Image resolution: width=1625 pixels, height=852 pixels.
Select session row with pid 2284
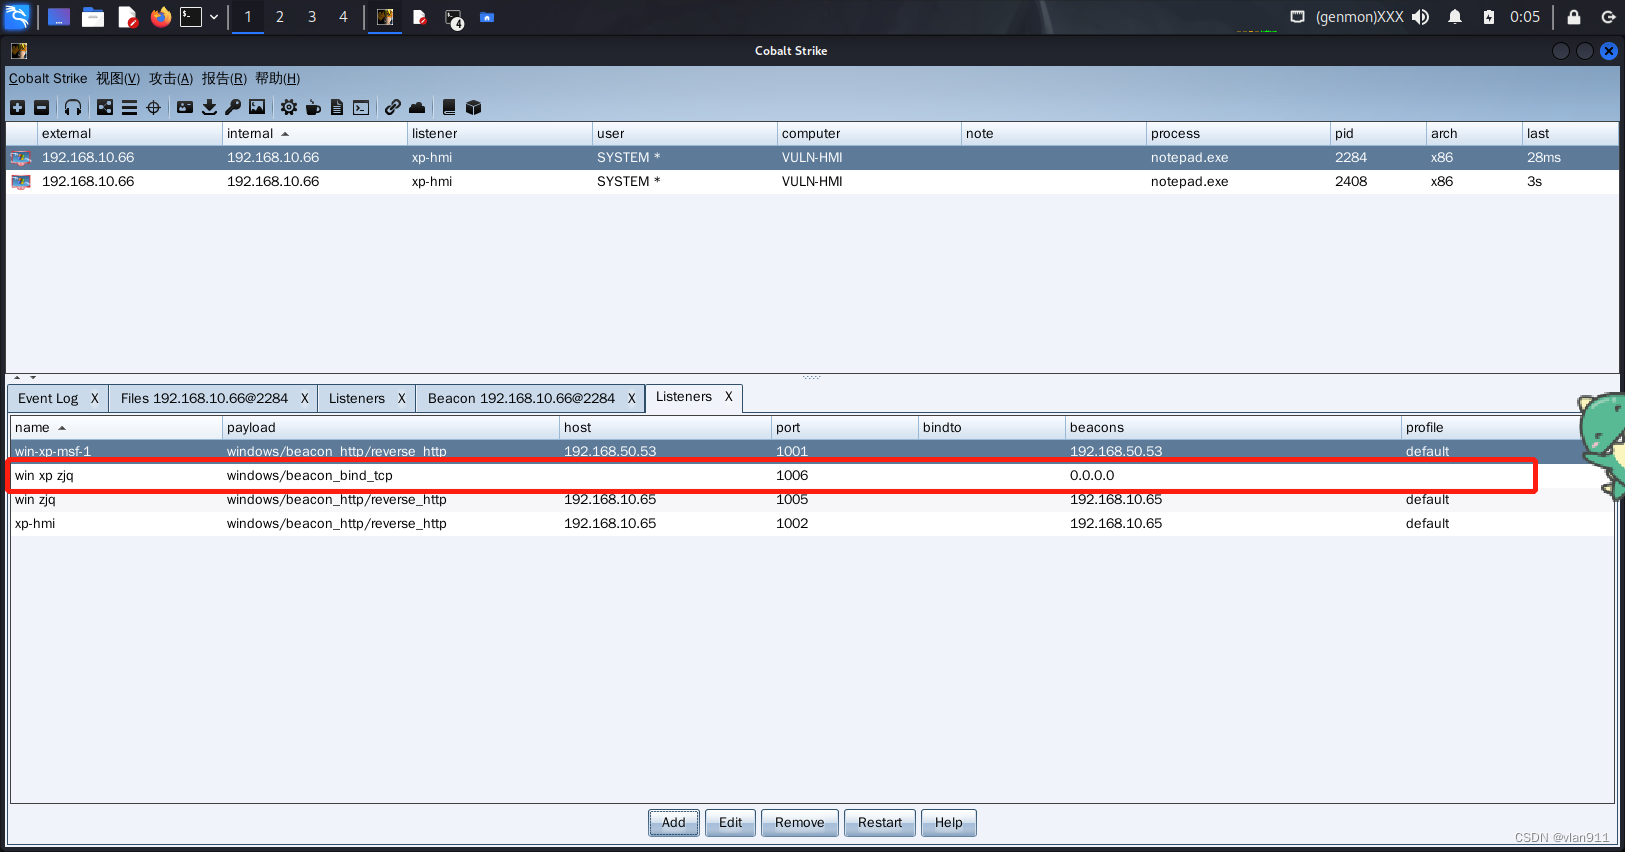812,158
